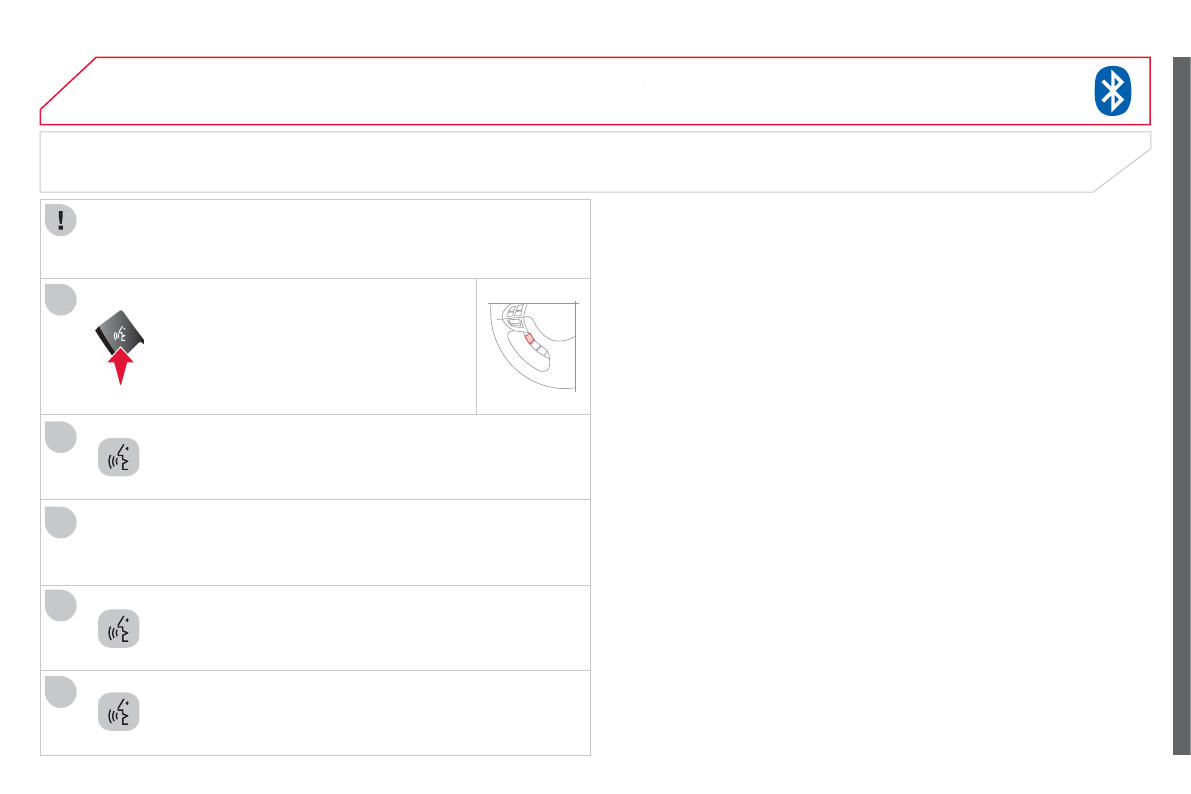Click the steering wheel control diagram
Image resolution: width=1191 pixels, height=794 pixels.
point(533,345)
